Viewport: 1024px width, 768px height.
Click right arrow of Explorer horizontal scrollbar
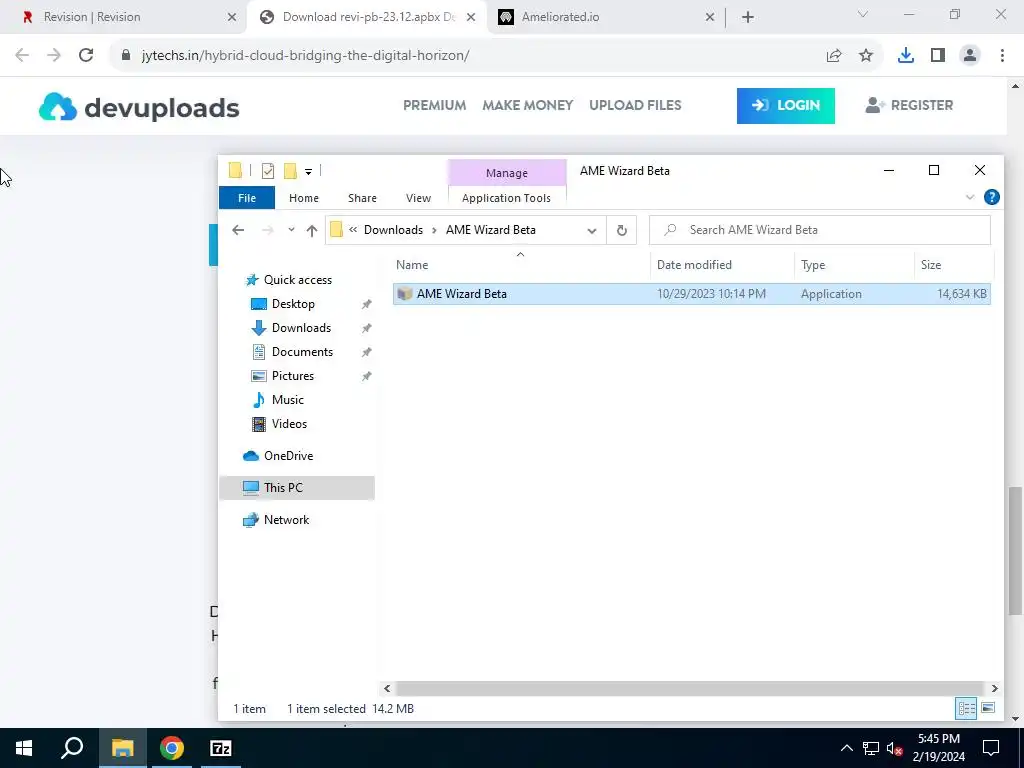point(994,688)
